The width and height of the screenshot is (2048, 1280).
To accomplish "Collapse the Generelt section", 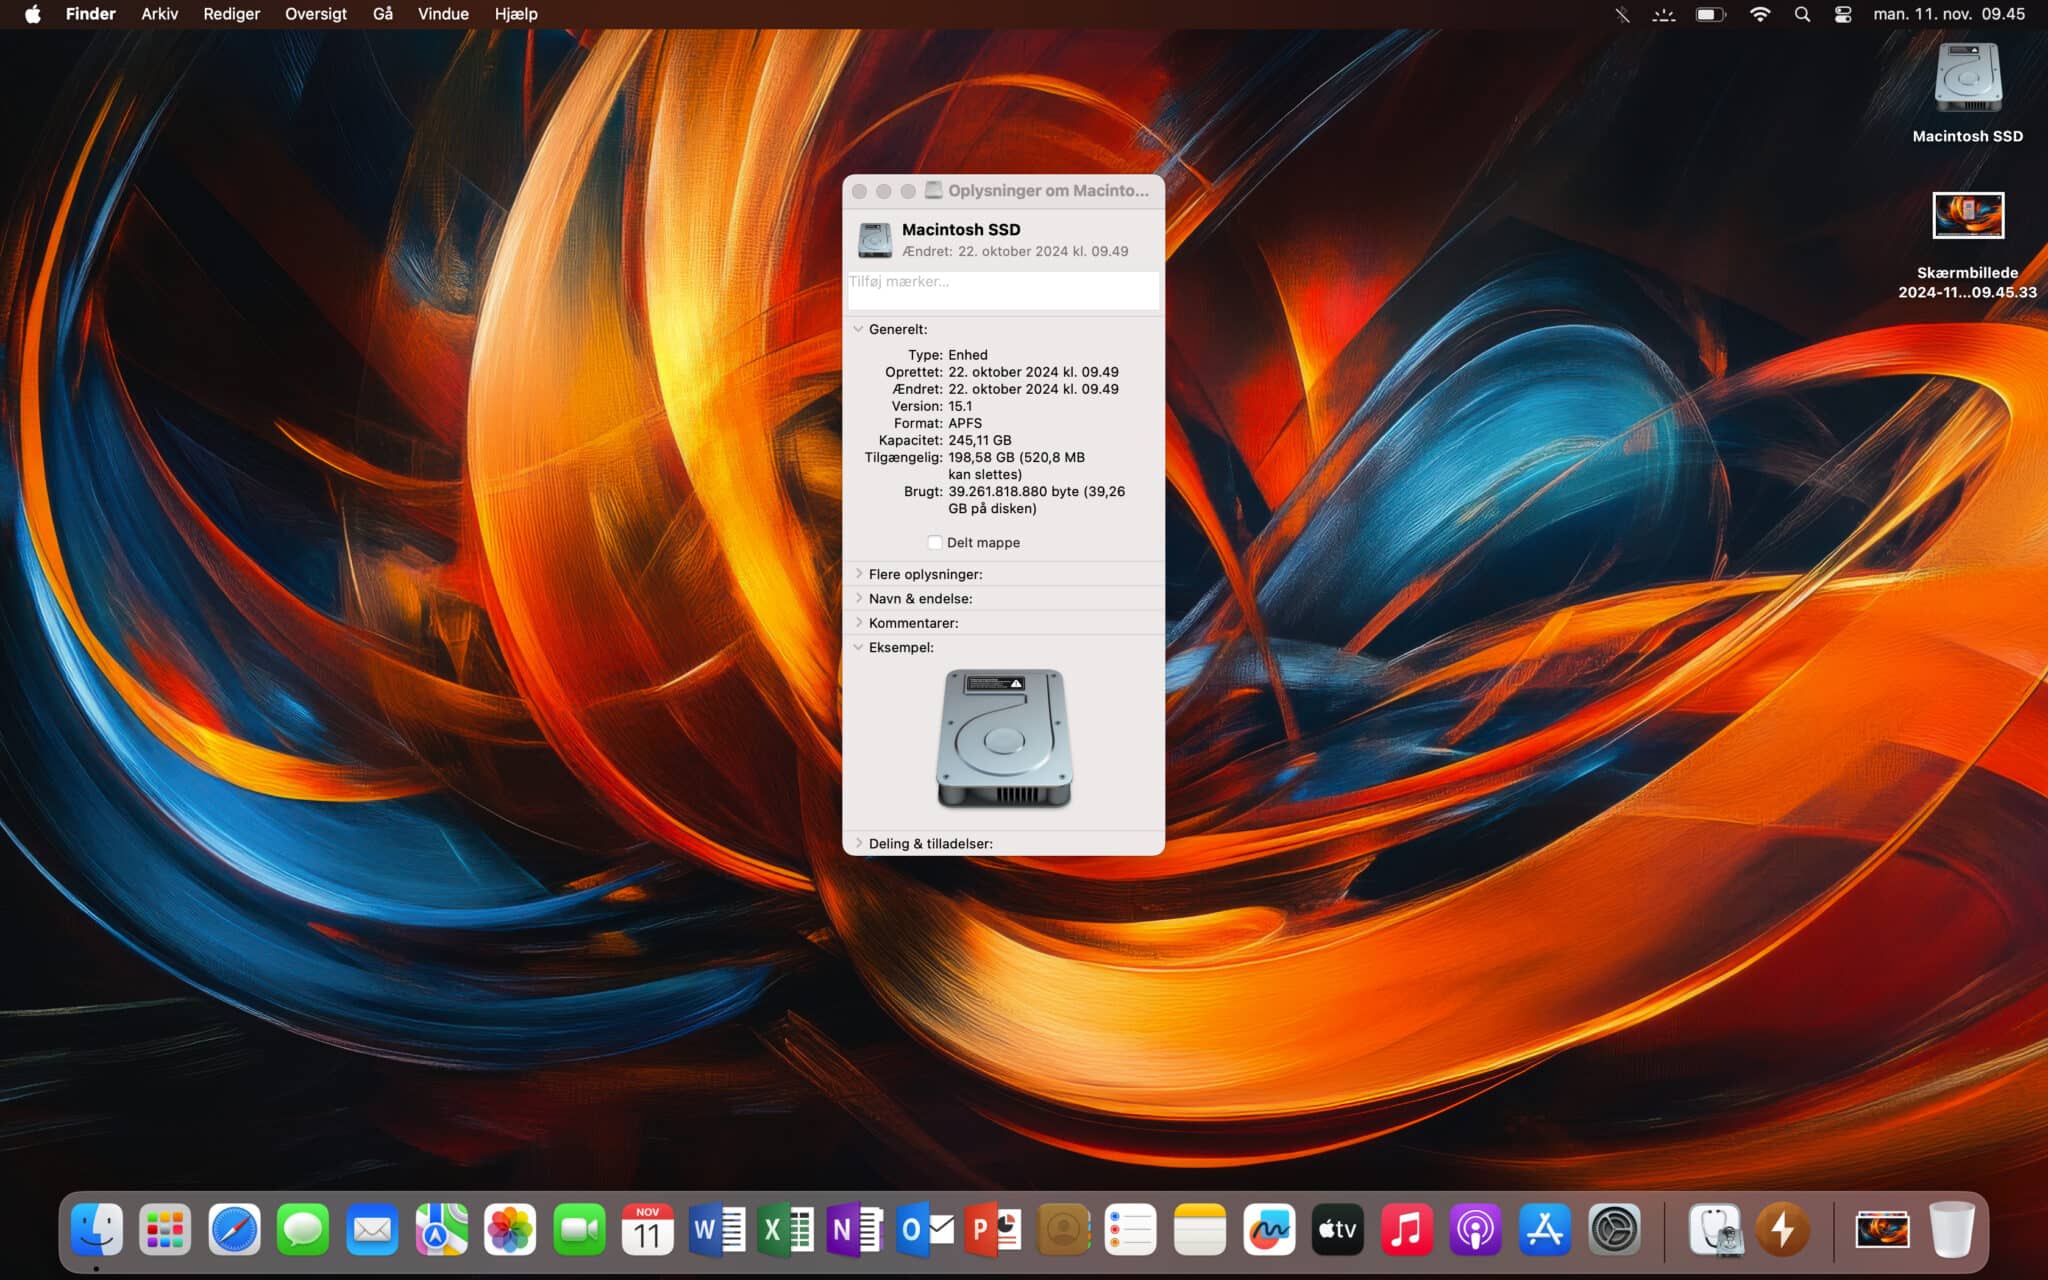I will 858,329.
